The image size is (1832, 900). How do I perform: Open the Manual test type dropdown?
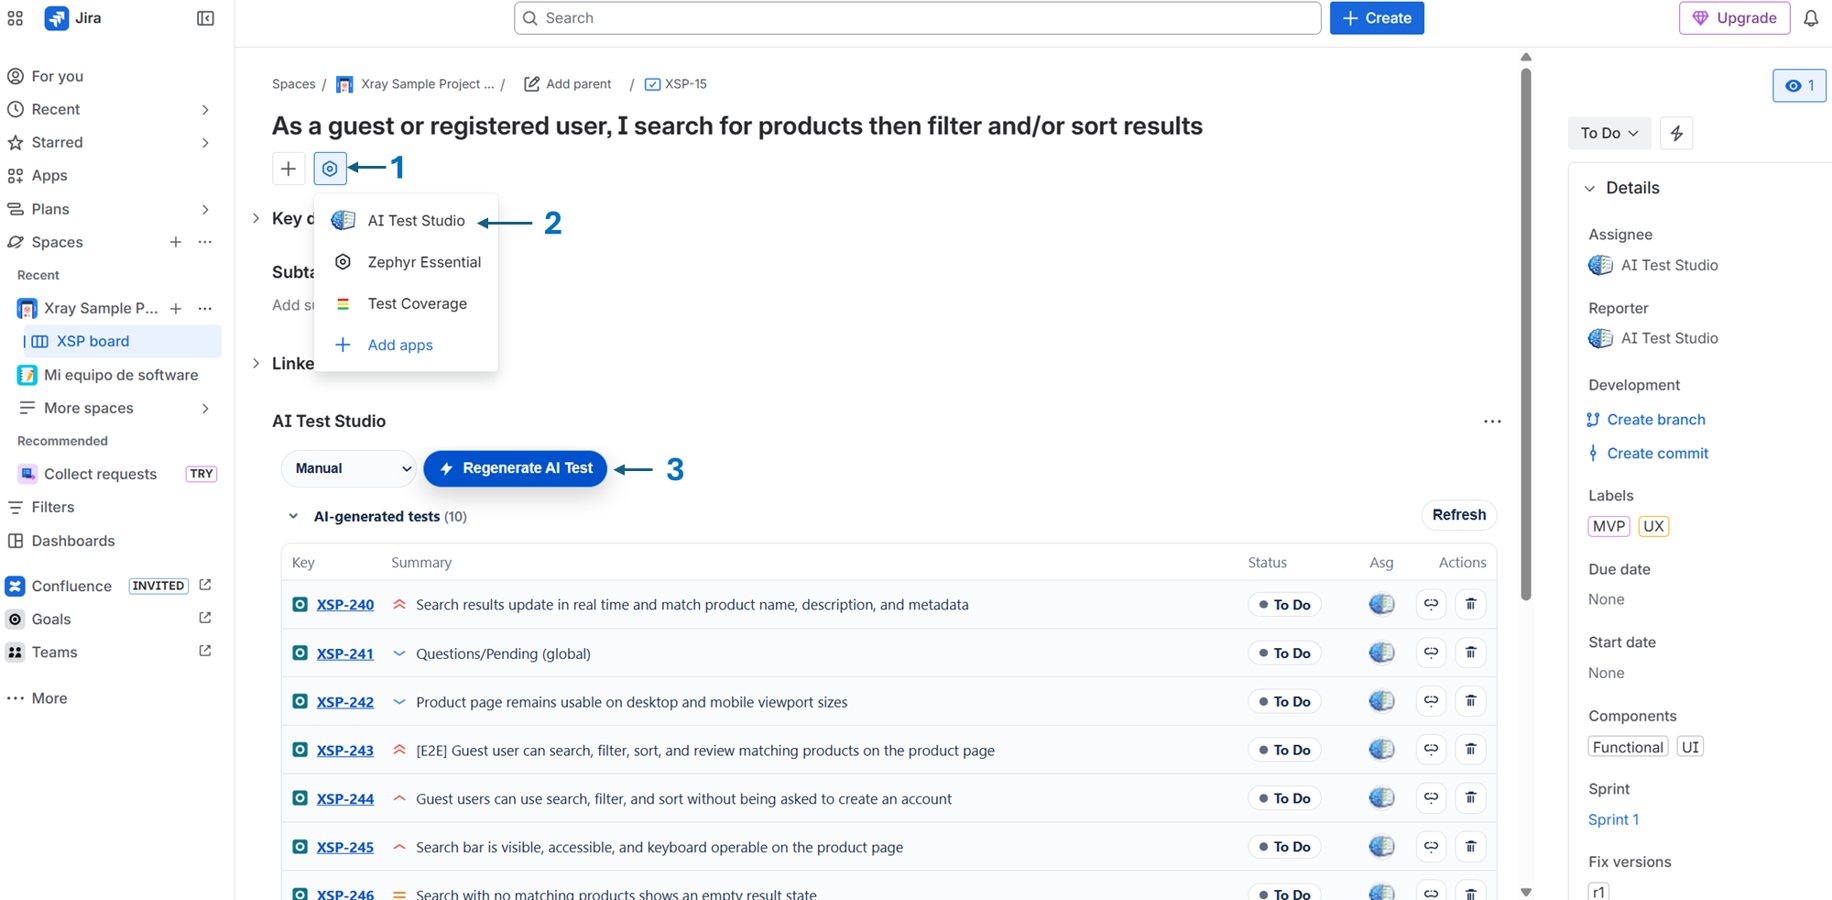pos(348,468)
